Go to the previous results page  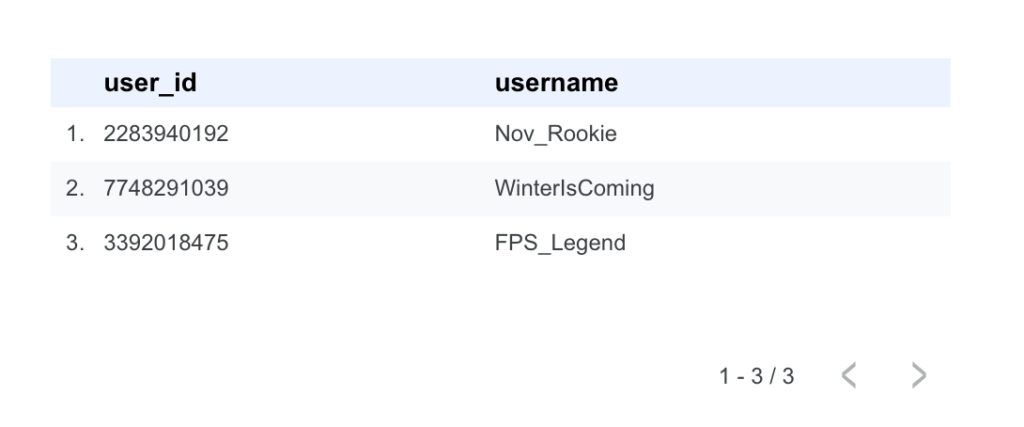coord(849,376)
